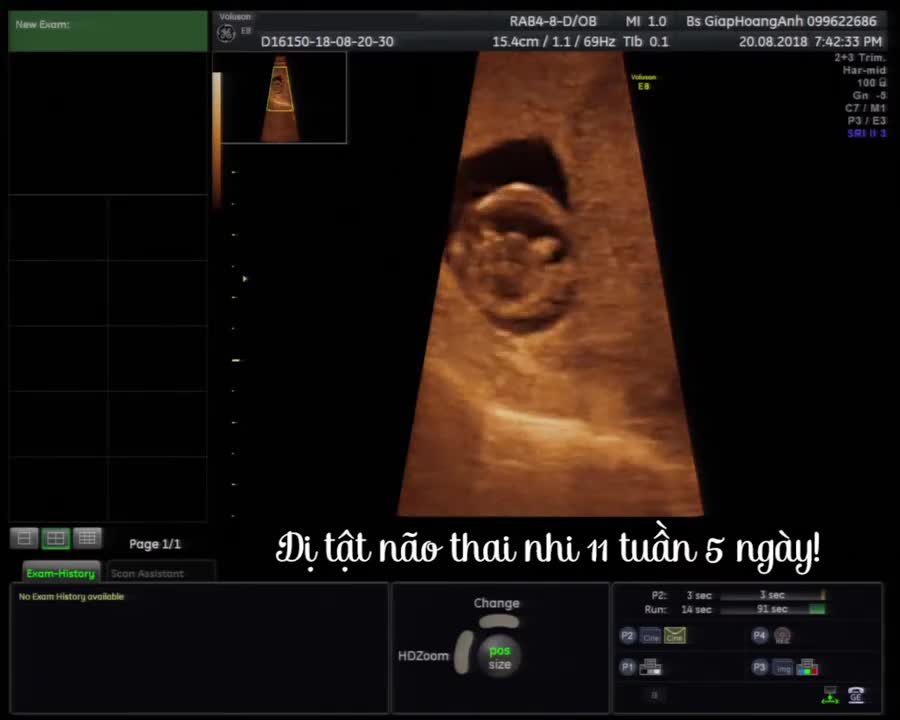This screenshot has height=720, width=900.
Task: Click the 2+3 Trim. preset text
Action: pyautogui.click(x=860, y=57)
